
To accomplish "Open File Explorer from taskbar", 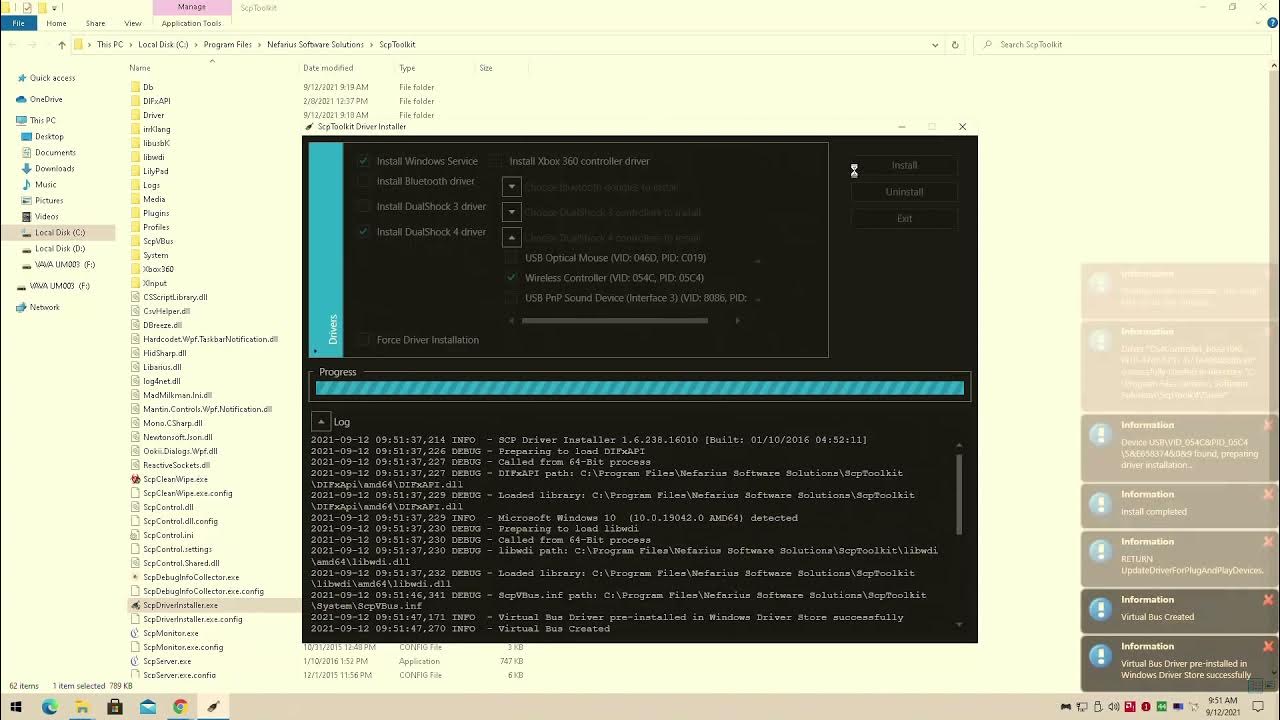I will (x=82, y=707).
